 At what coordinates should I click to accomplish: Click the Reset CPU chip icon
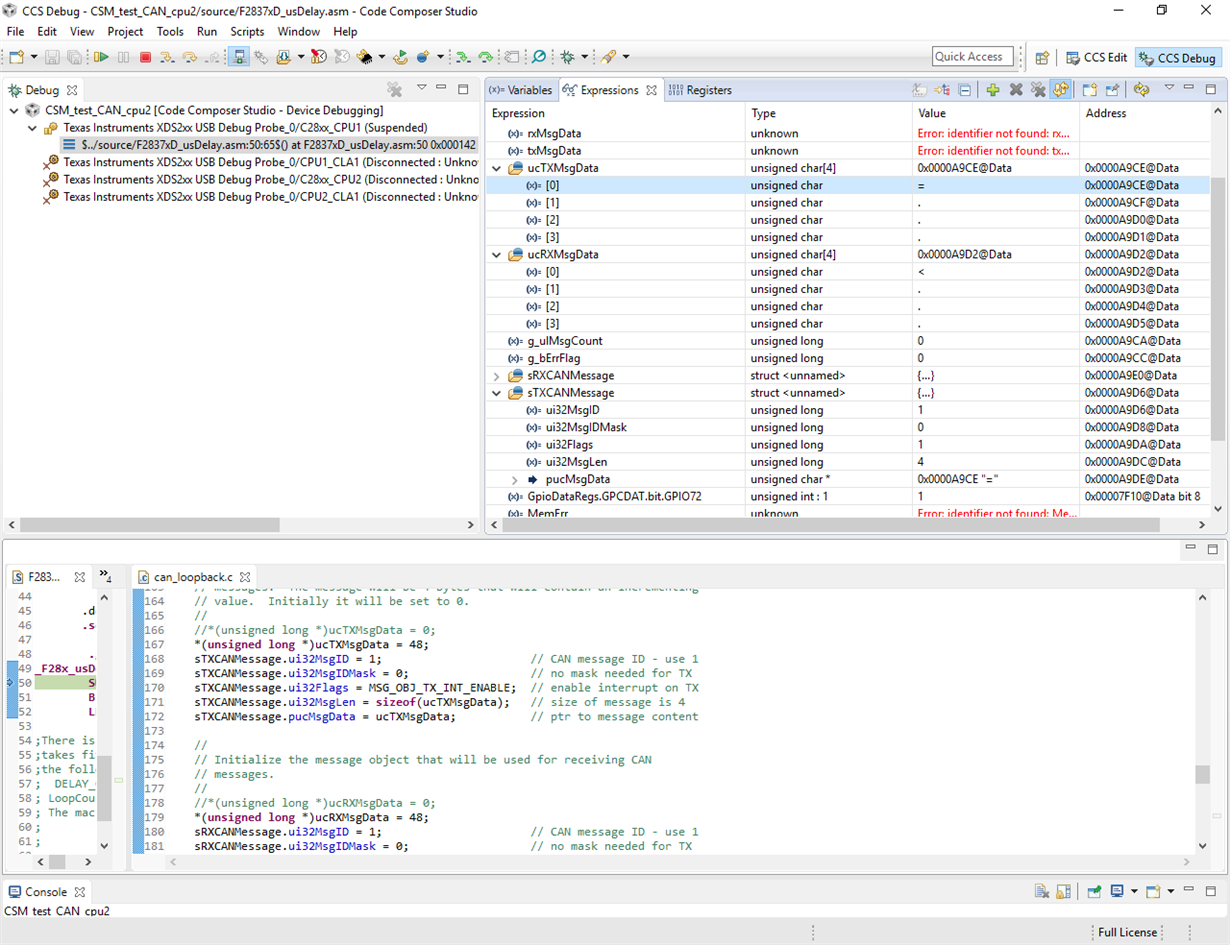364,57
